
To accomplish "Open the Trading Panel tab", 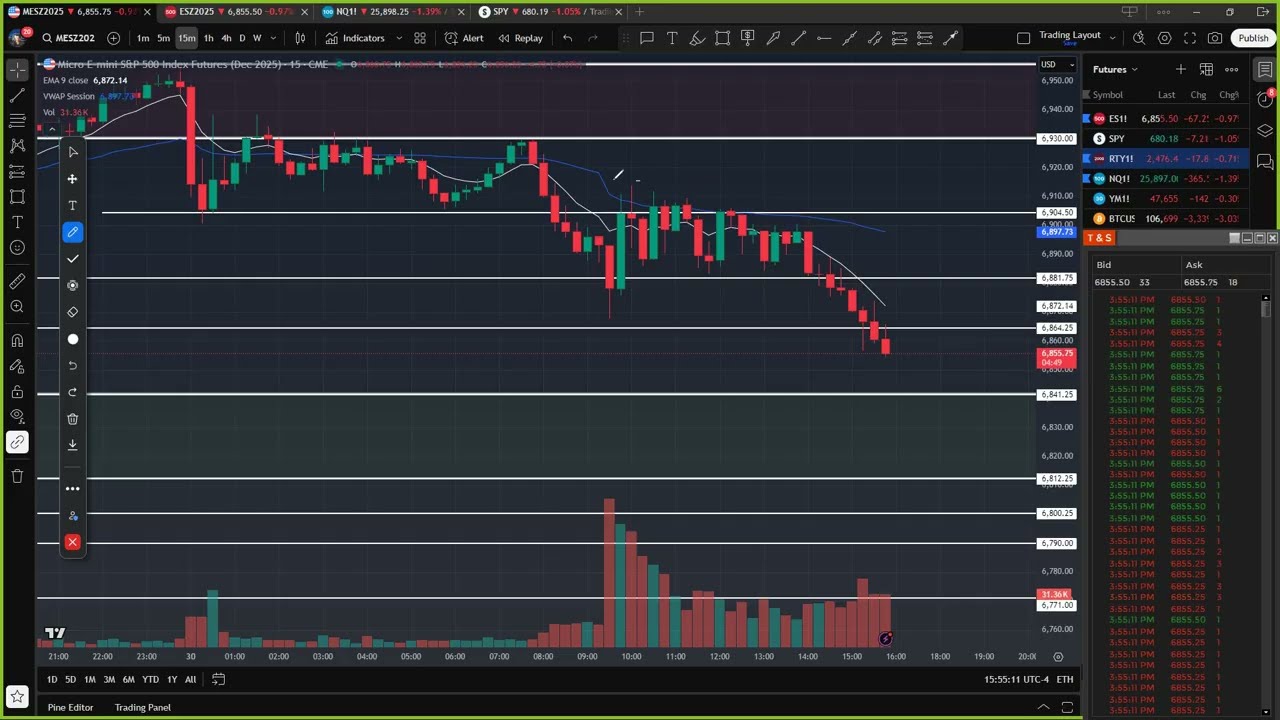I will (142, 707).
